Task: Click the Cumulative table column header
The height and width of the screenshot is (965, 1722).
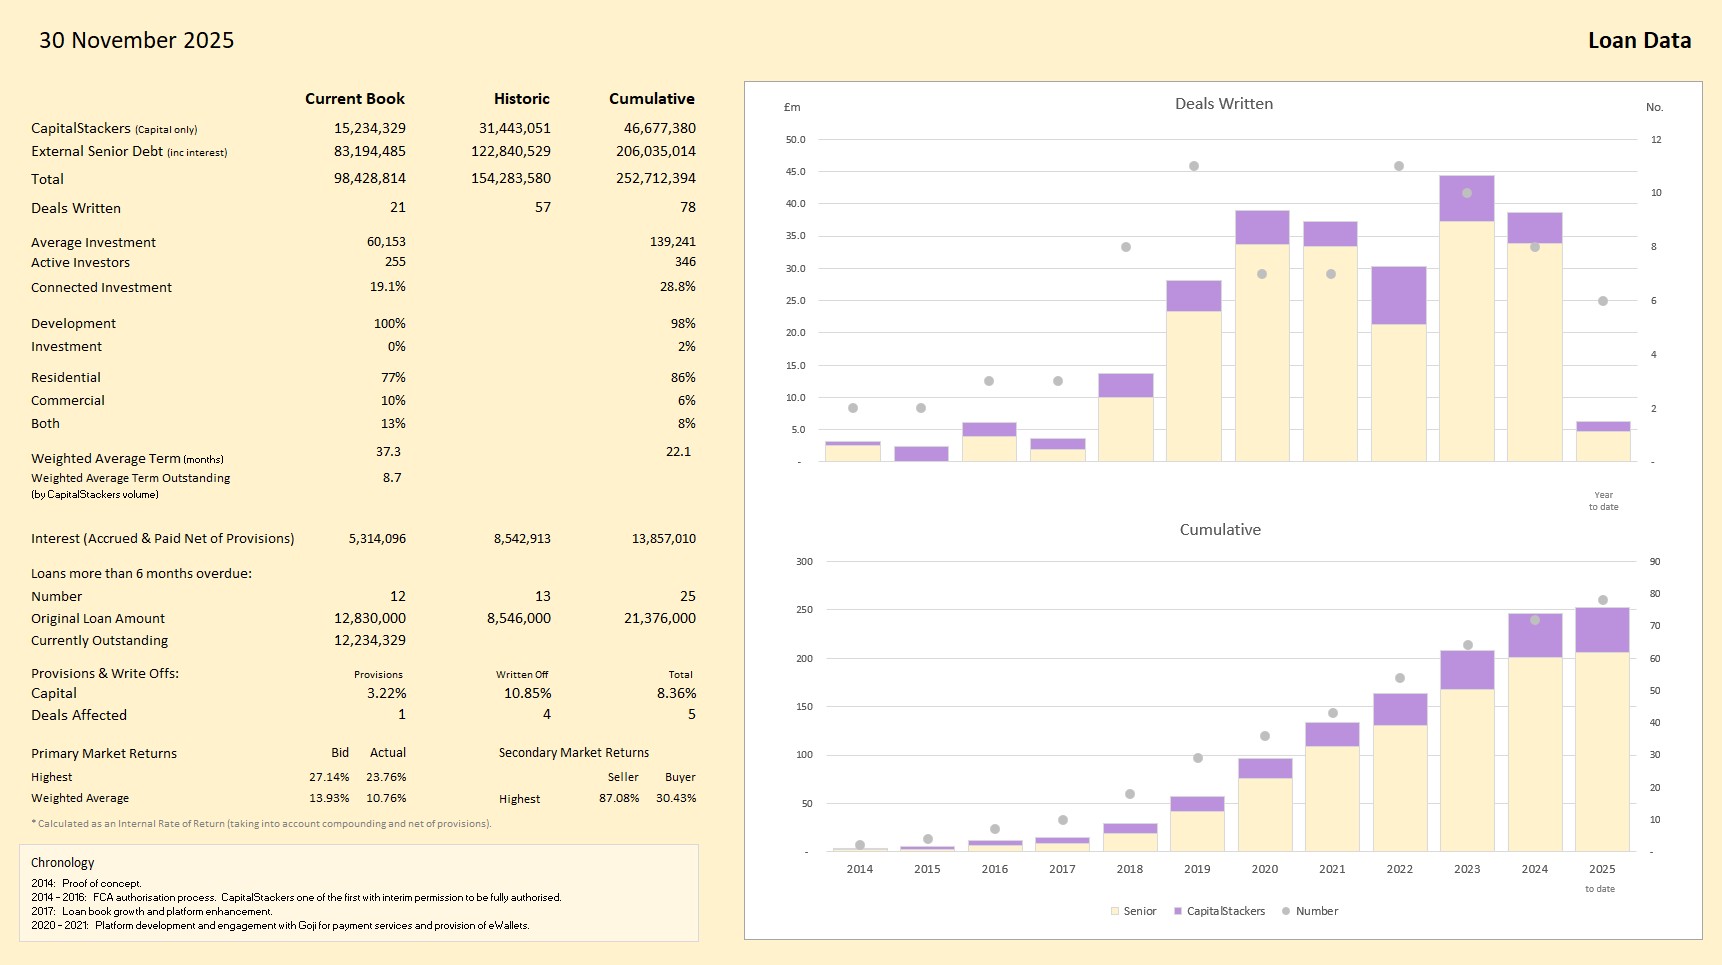Action: tap(651, 99)
